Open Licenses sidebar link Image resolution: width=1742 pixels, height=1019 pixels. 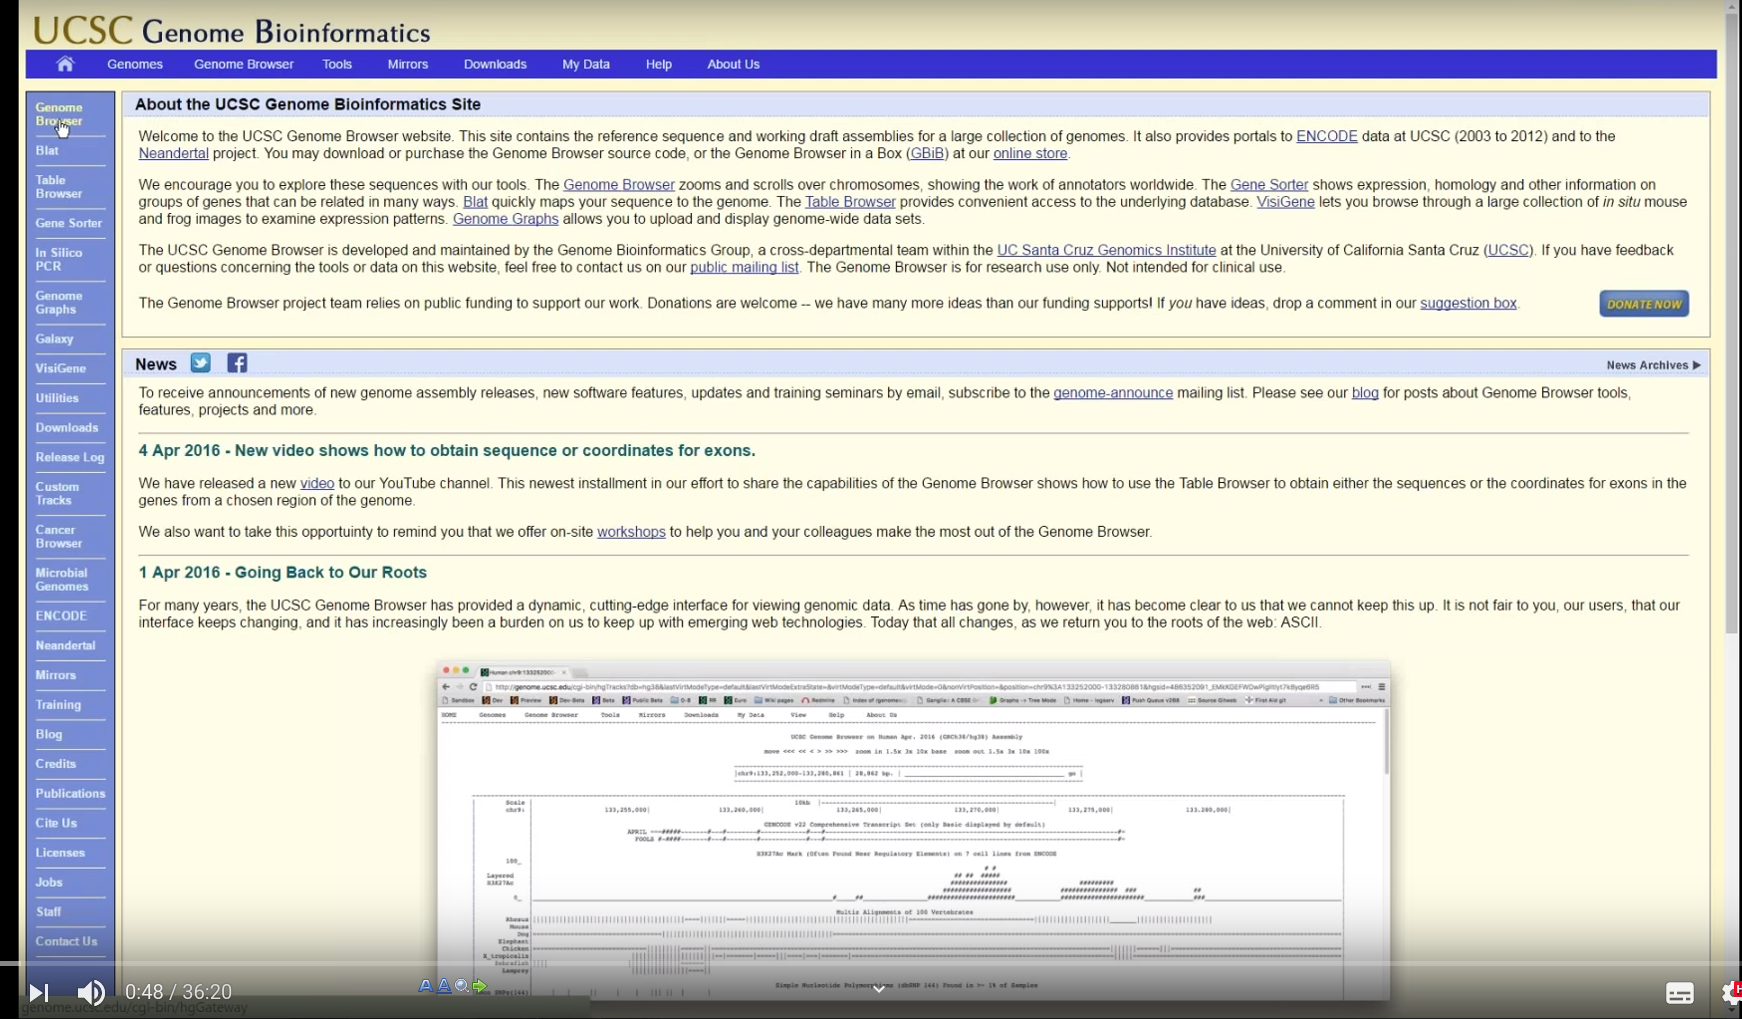[x=60, y=853]
